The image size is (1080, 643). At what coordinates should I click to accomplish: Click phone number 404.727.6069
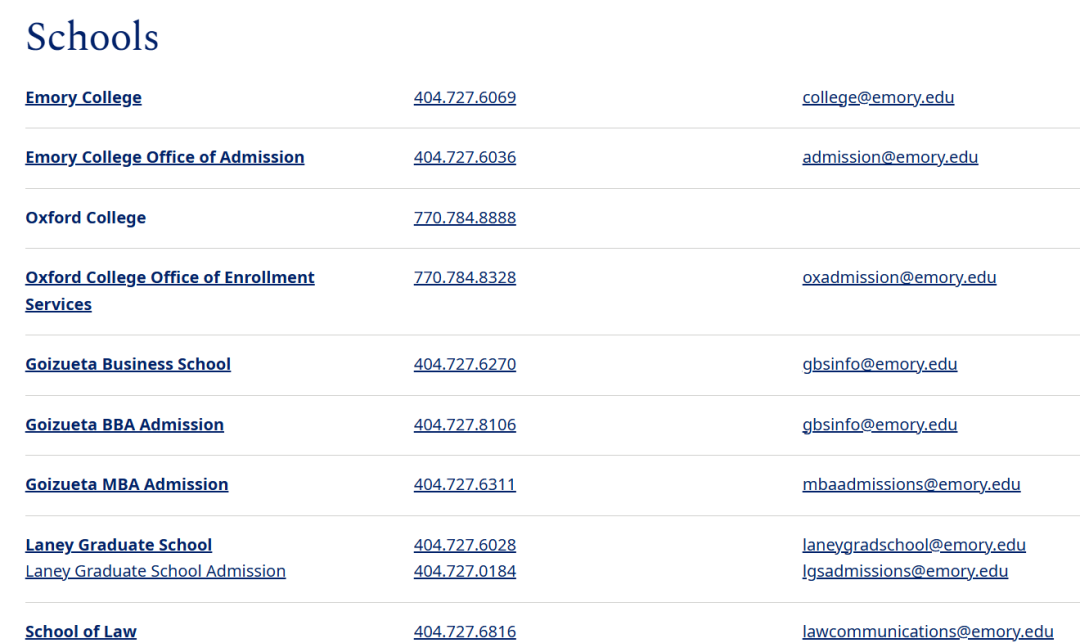coord(464,97)
